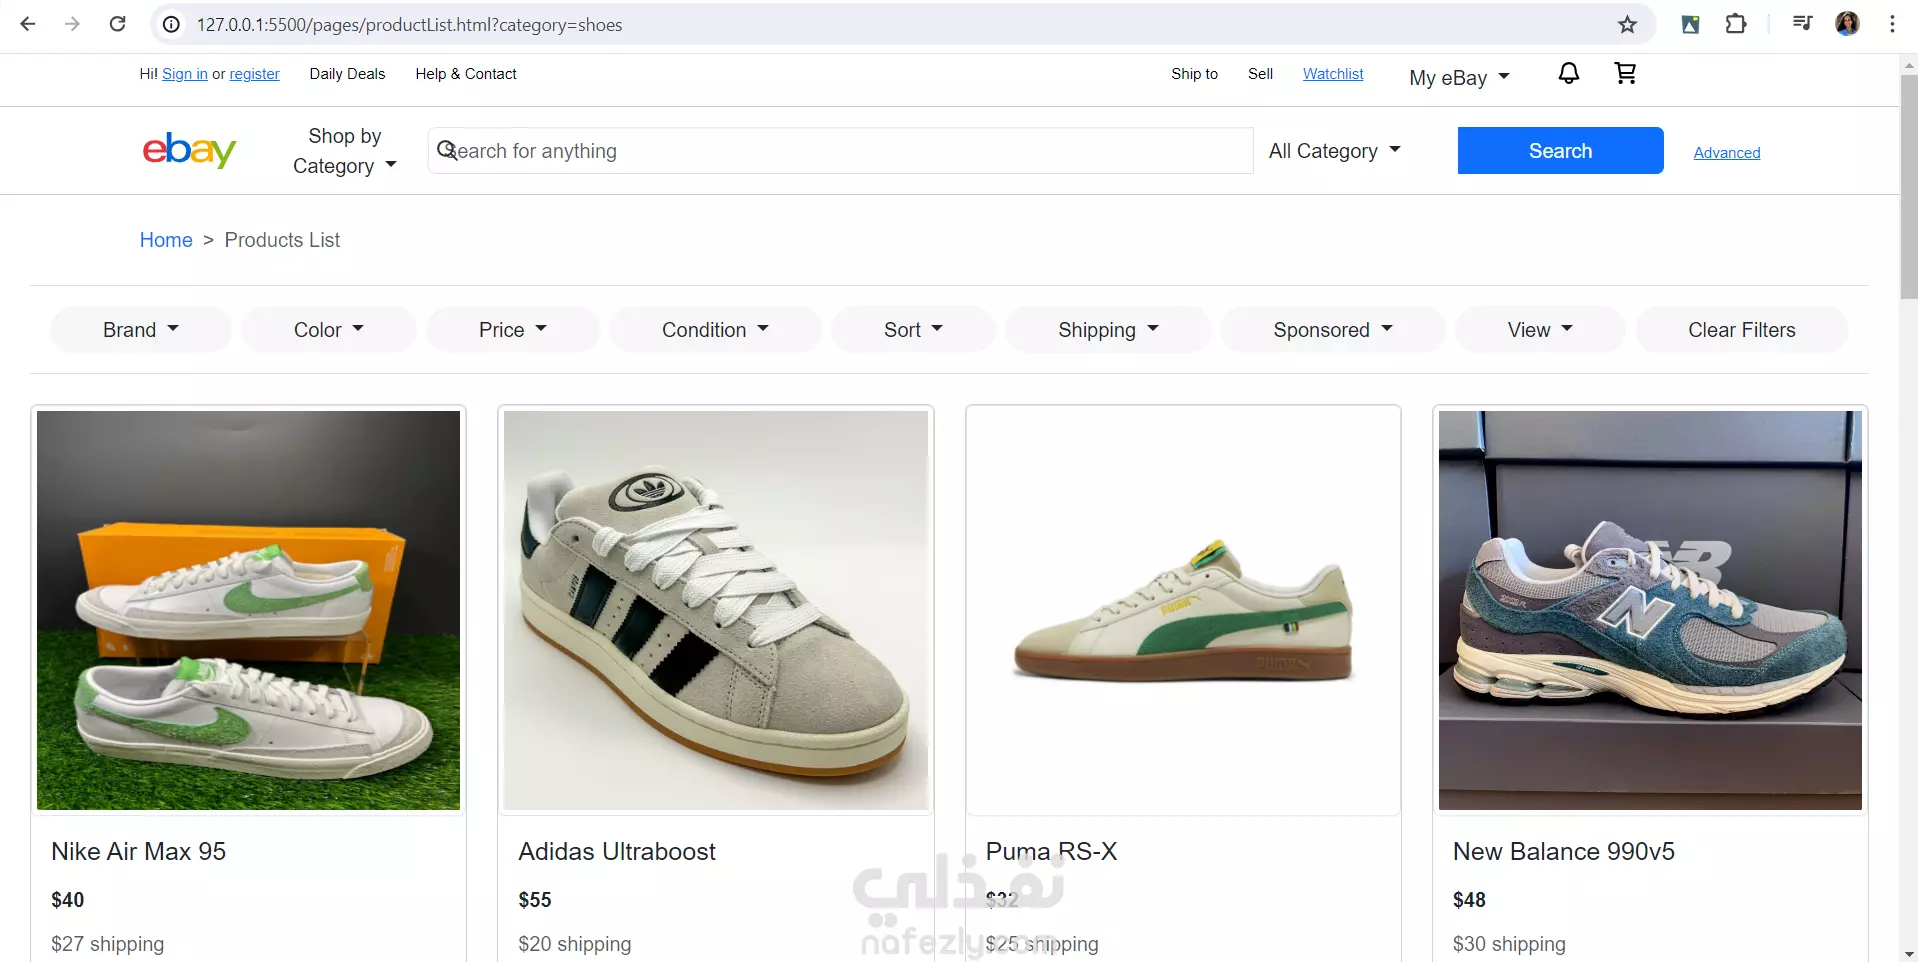This screenshot has height=962, width=1918.
Task: Open Adidas Ultraboost product image
Action: pos(716,610)
